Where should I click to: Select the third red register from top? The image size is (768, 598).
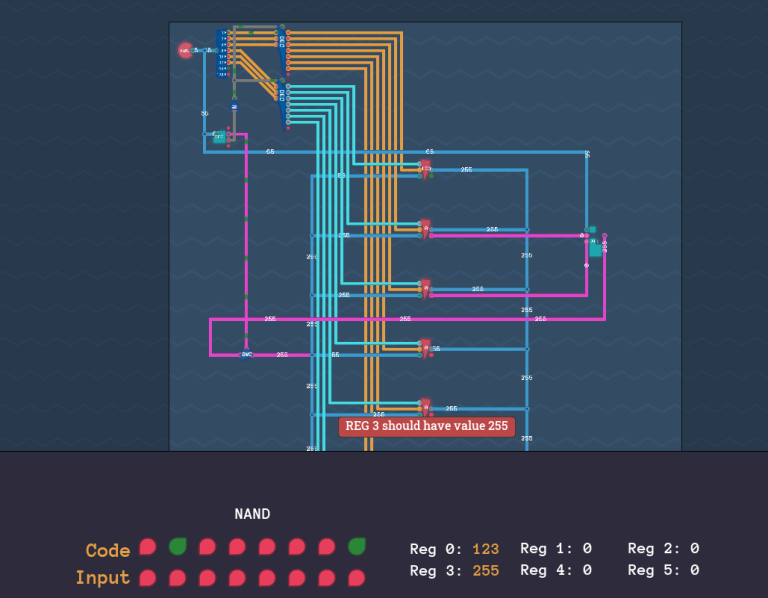[425, 288]
